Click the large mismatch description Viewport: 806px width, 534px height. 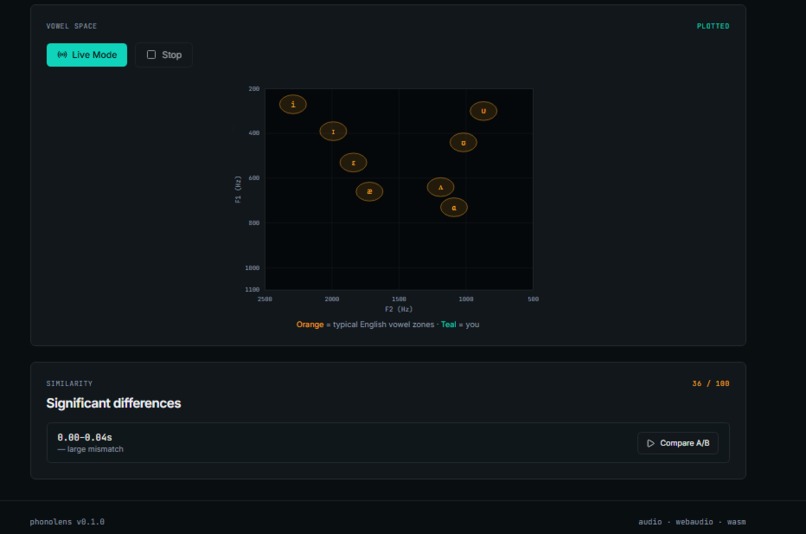click(x=90, y=449)
